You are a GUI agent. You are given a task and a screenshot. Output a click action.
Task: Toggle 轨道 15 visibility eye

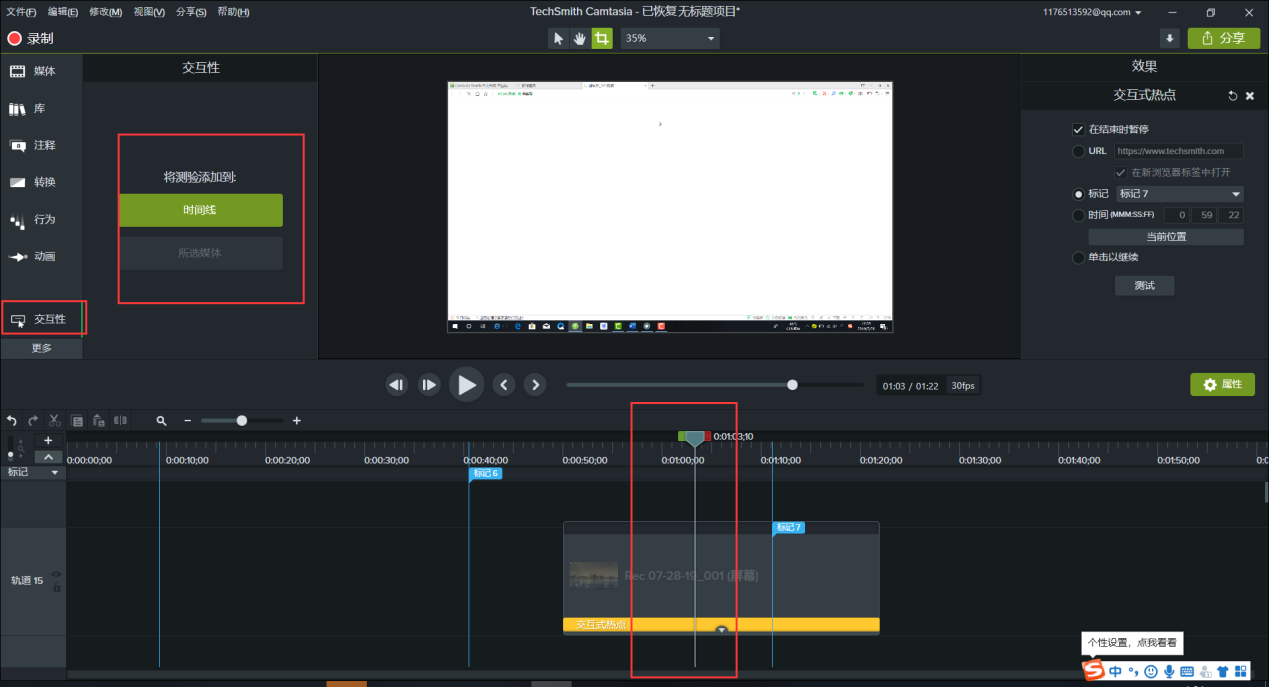tap(56, 574)
